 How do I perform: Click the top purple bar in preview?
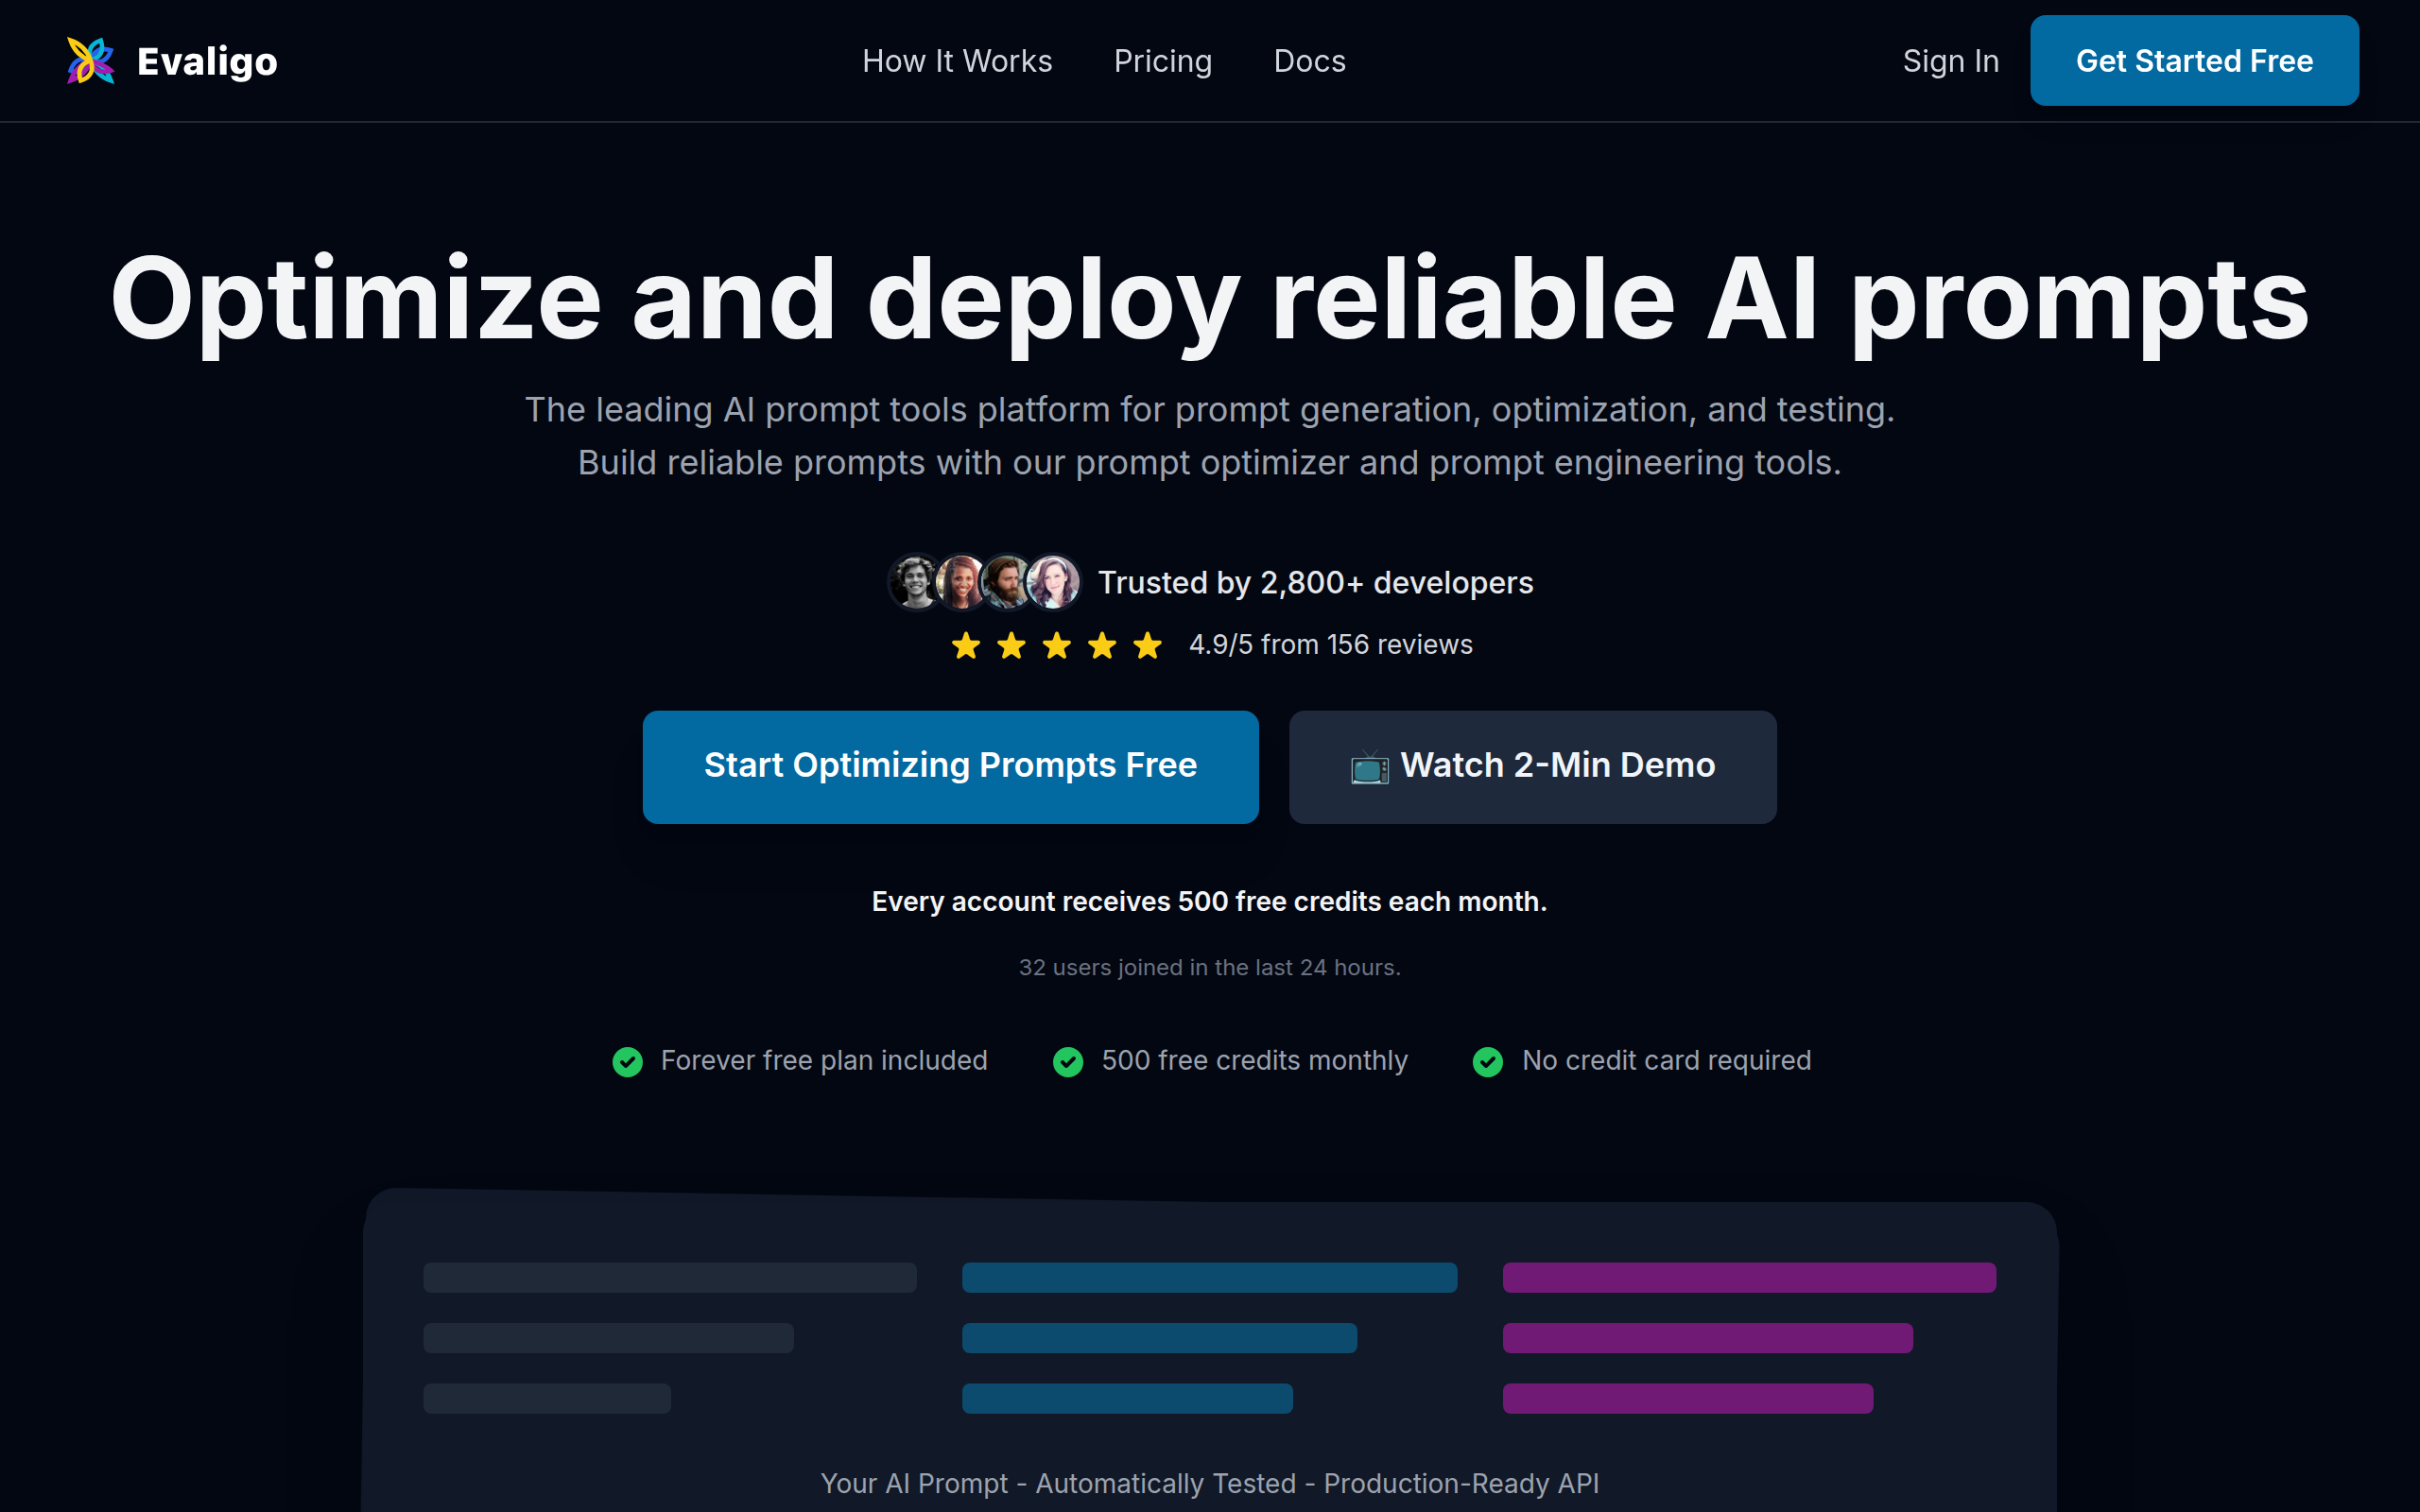(x=1749, y=1277)
